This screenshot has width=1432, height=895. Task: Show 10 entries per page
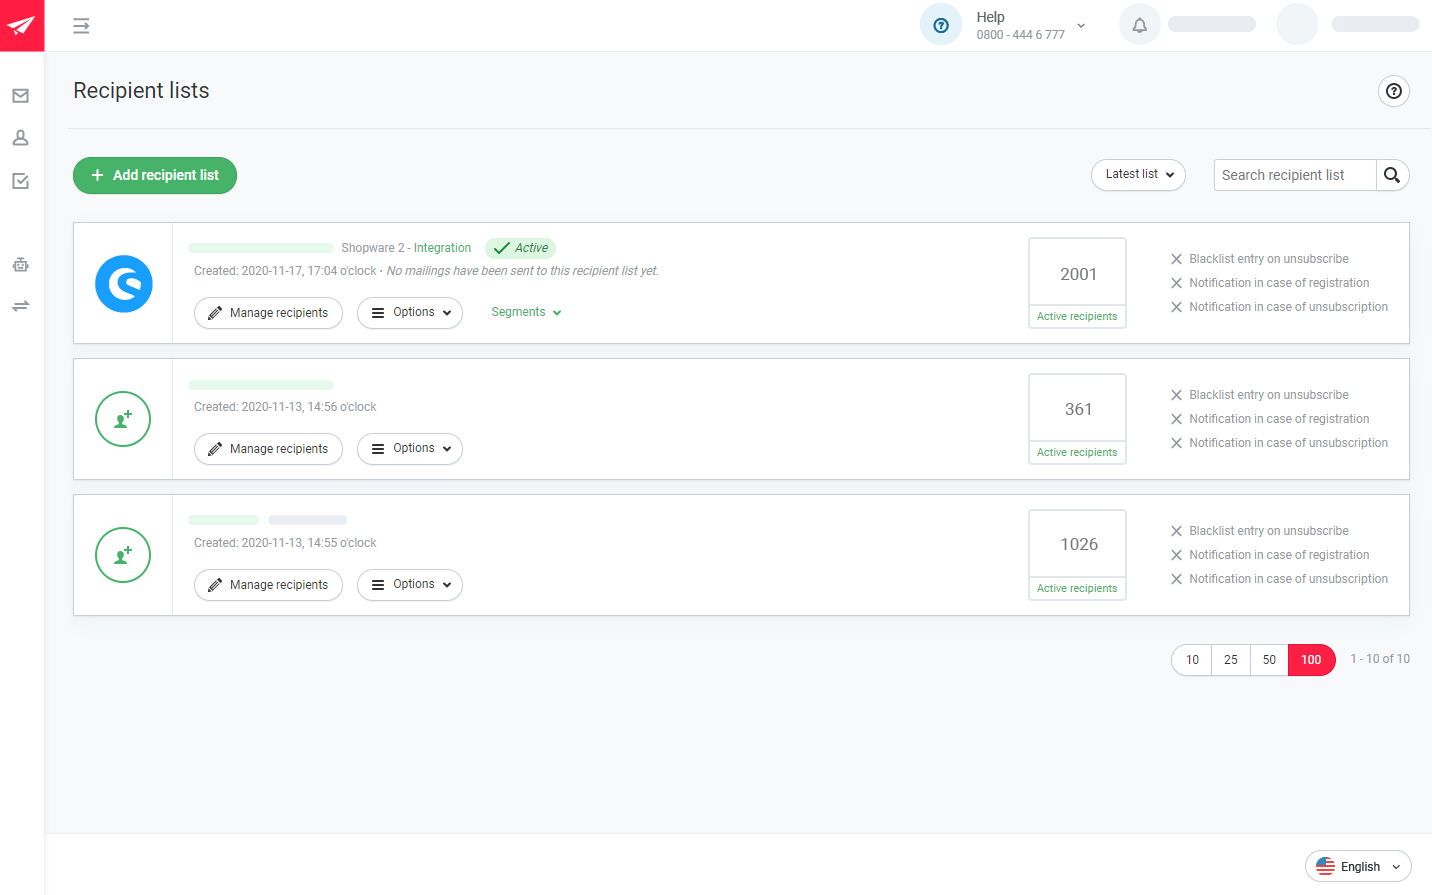(x=1192, y=660)
